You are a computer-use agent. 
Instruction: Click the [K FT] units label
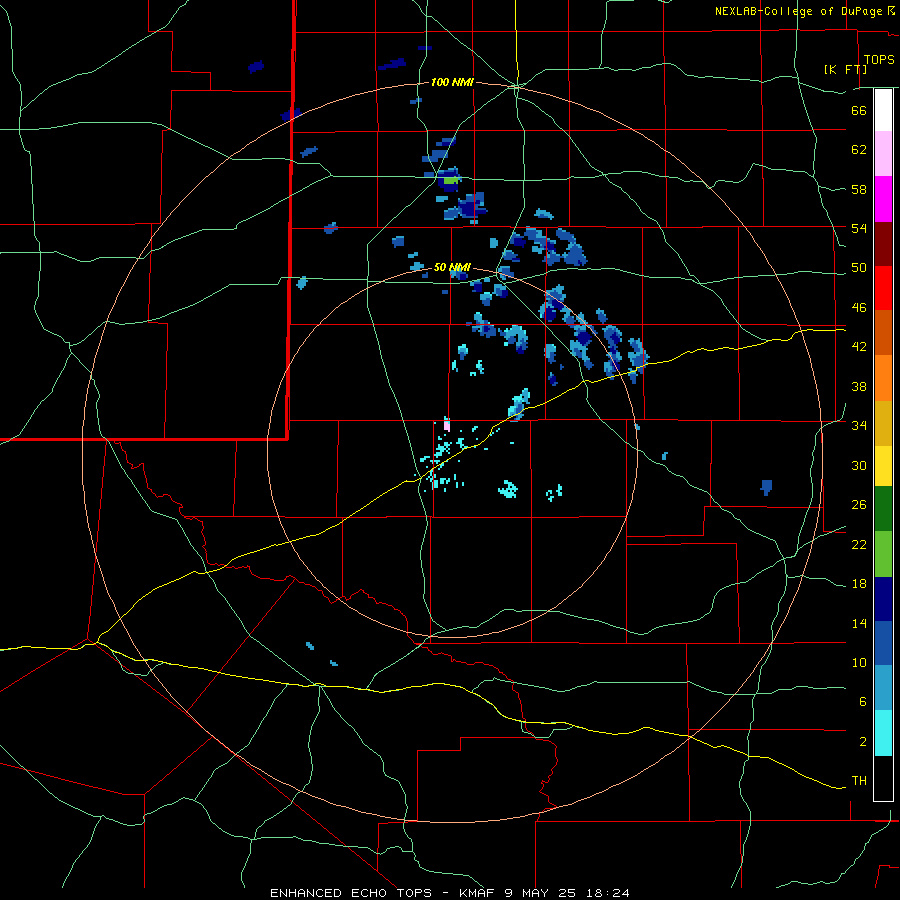coord(845,69)
